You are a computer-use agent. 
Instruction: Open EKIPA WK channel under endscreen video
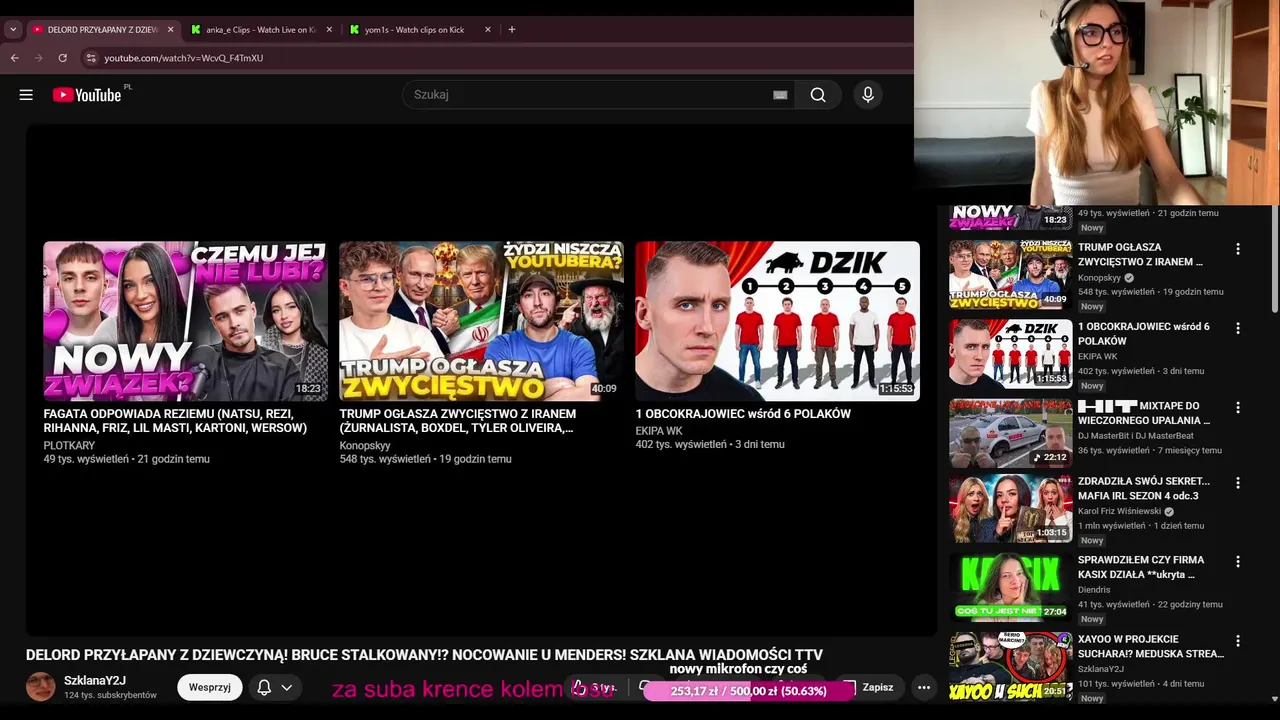tap(659, 431)
